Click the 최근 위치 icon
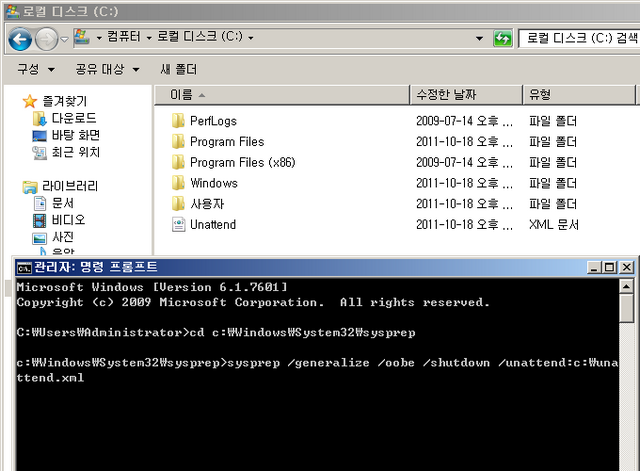Image resolution: width=640 pixels, height=471 pixels. pyautogui.click(x=40, y=153)
